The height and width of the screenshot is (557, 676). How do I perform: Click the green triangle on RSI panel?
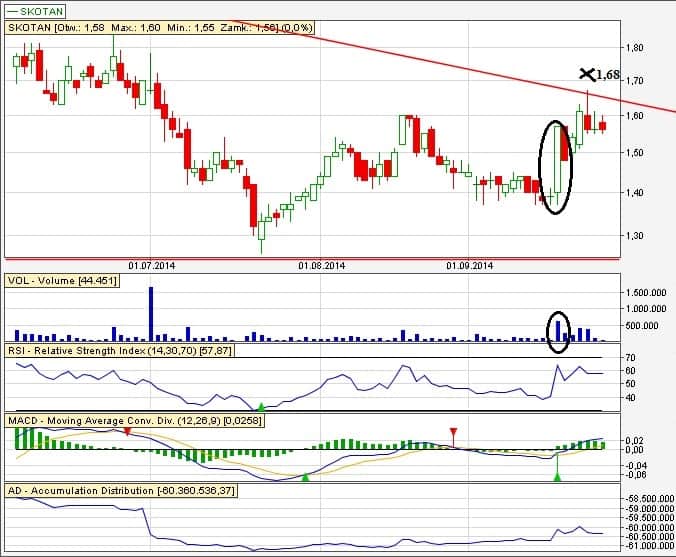pos(261,405)
